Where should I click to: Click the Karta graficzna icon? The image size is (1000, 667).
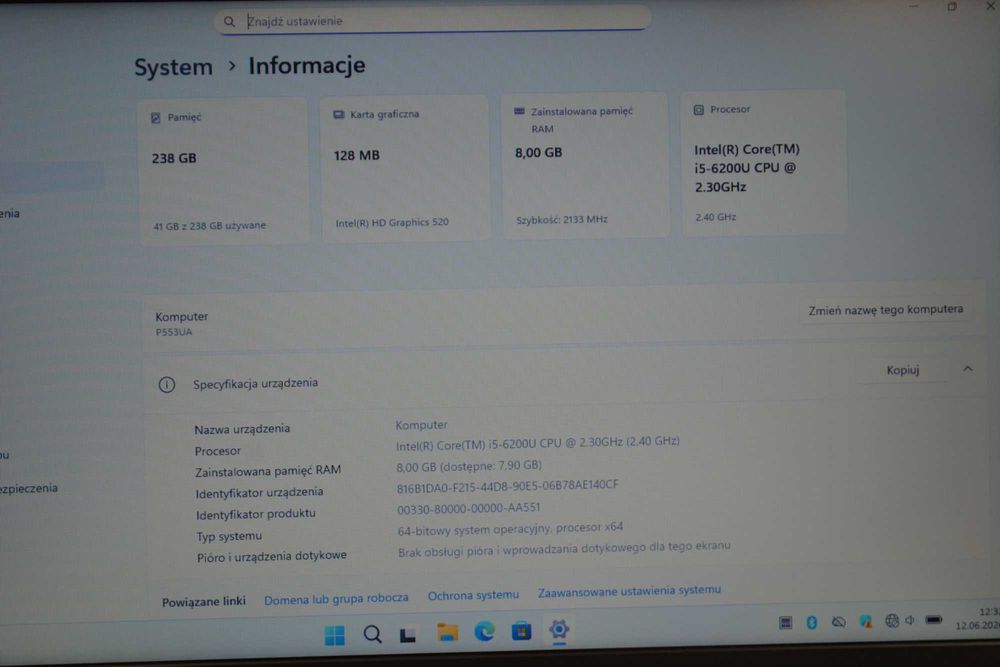point(339,115)
